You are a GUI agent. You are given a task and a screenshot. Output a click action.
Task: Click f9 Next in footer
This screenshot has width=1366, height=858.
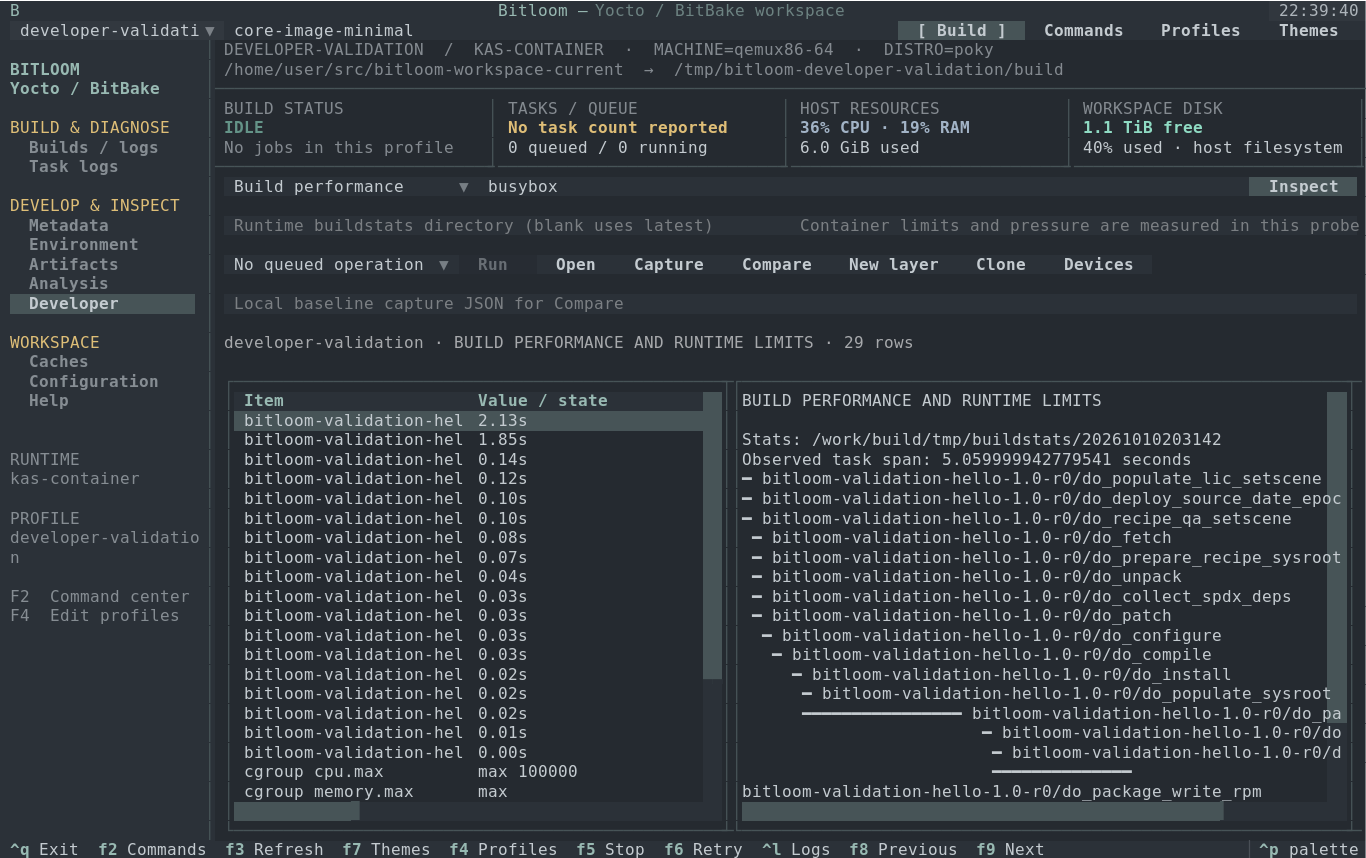pos(1010,849)
